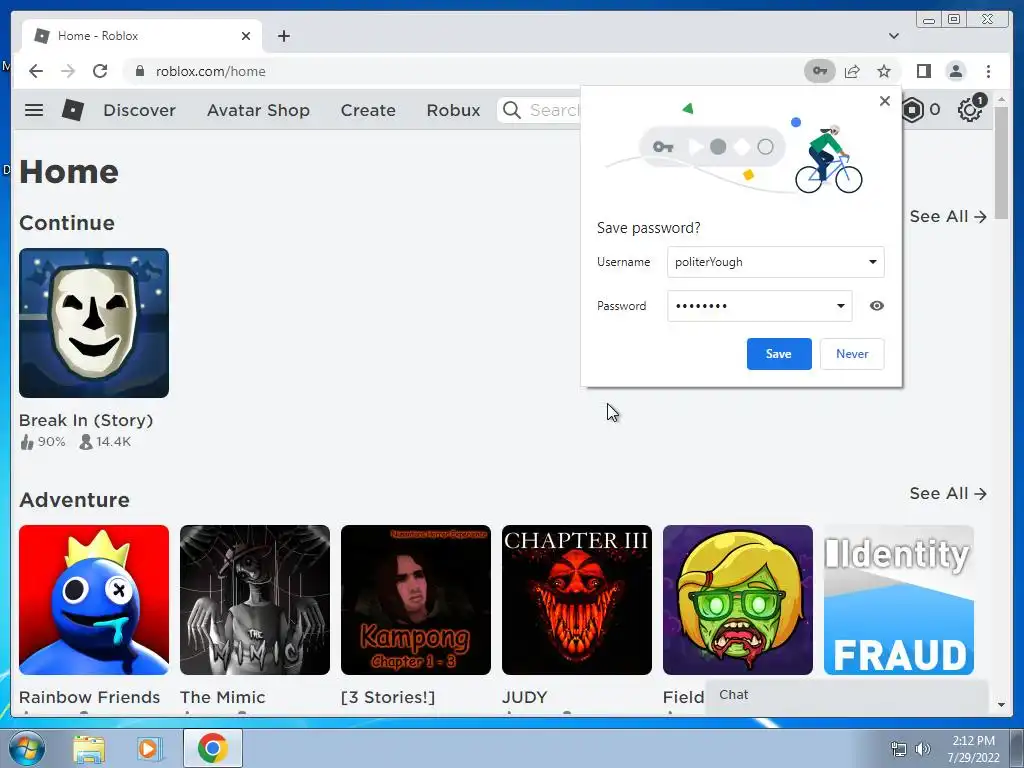Launch the media player taskbar icon
Image resolution: width=1024 pixels, height=768 pixels.
point(149,749)
